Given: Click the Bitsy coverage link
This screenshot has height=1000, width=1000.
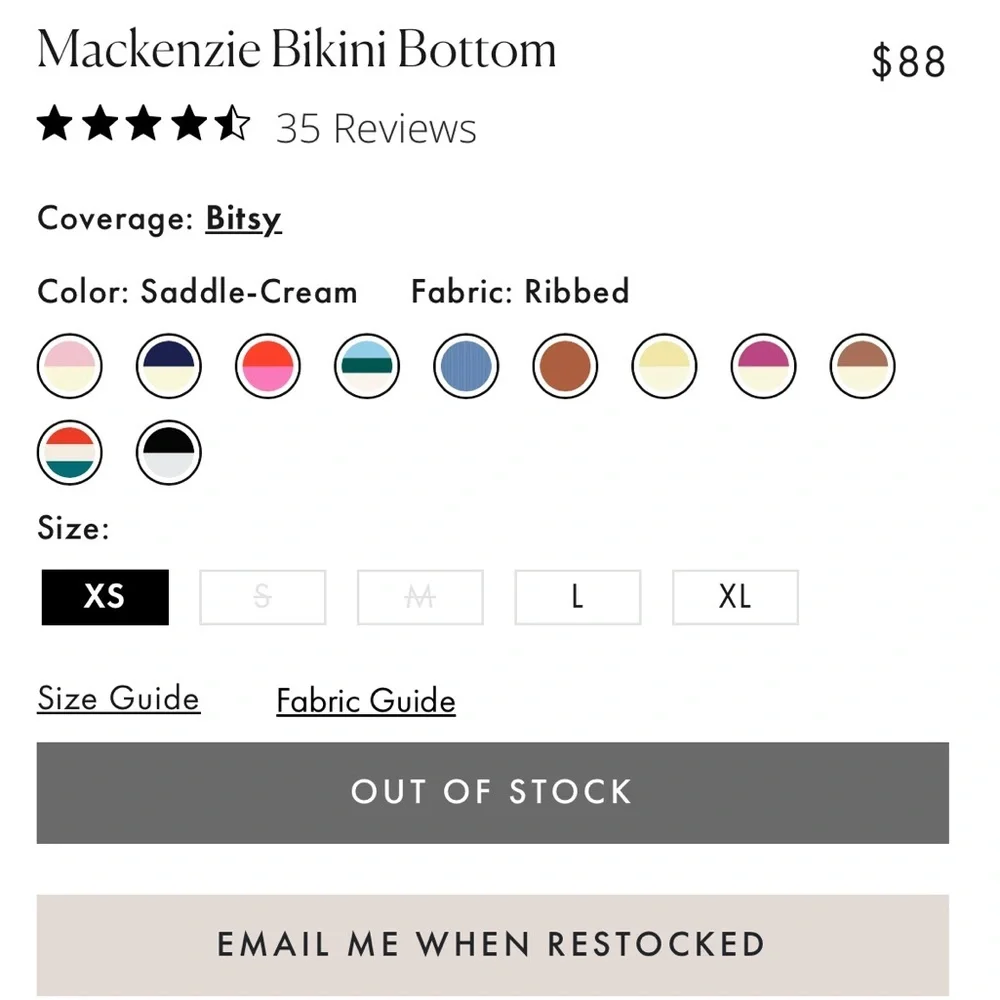Looking at the screenshot, I should pos(243,218).
